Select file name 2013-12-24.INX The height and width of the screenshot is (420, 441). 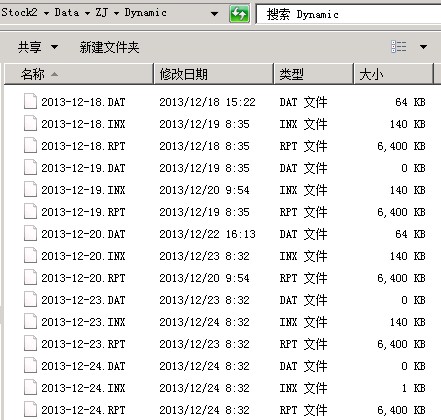coord(83,388)
